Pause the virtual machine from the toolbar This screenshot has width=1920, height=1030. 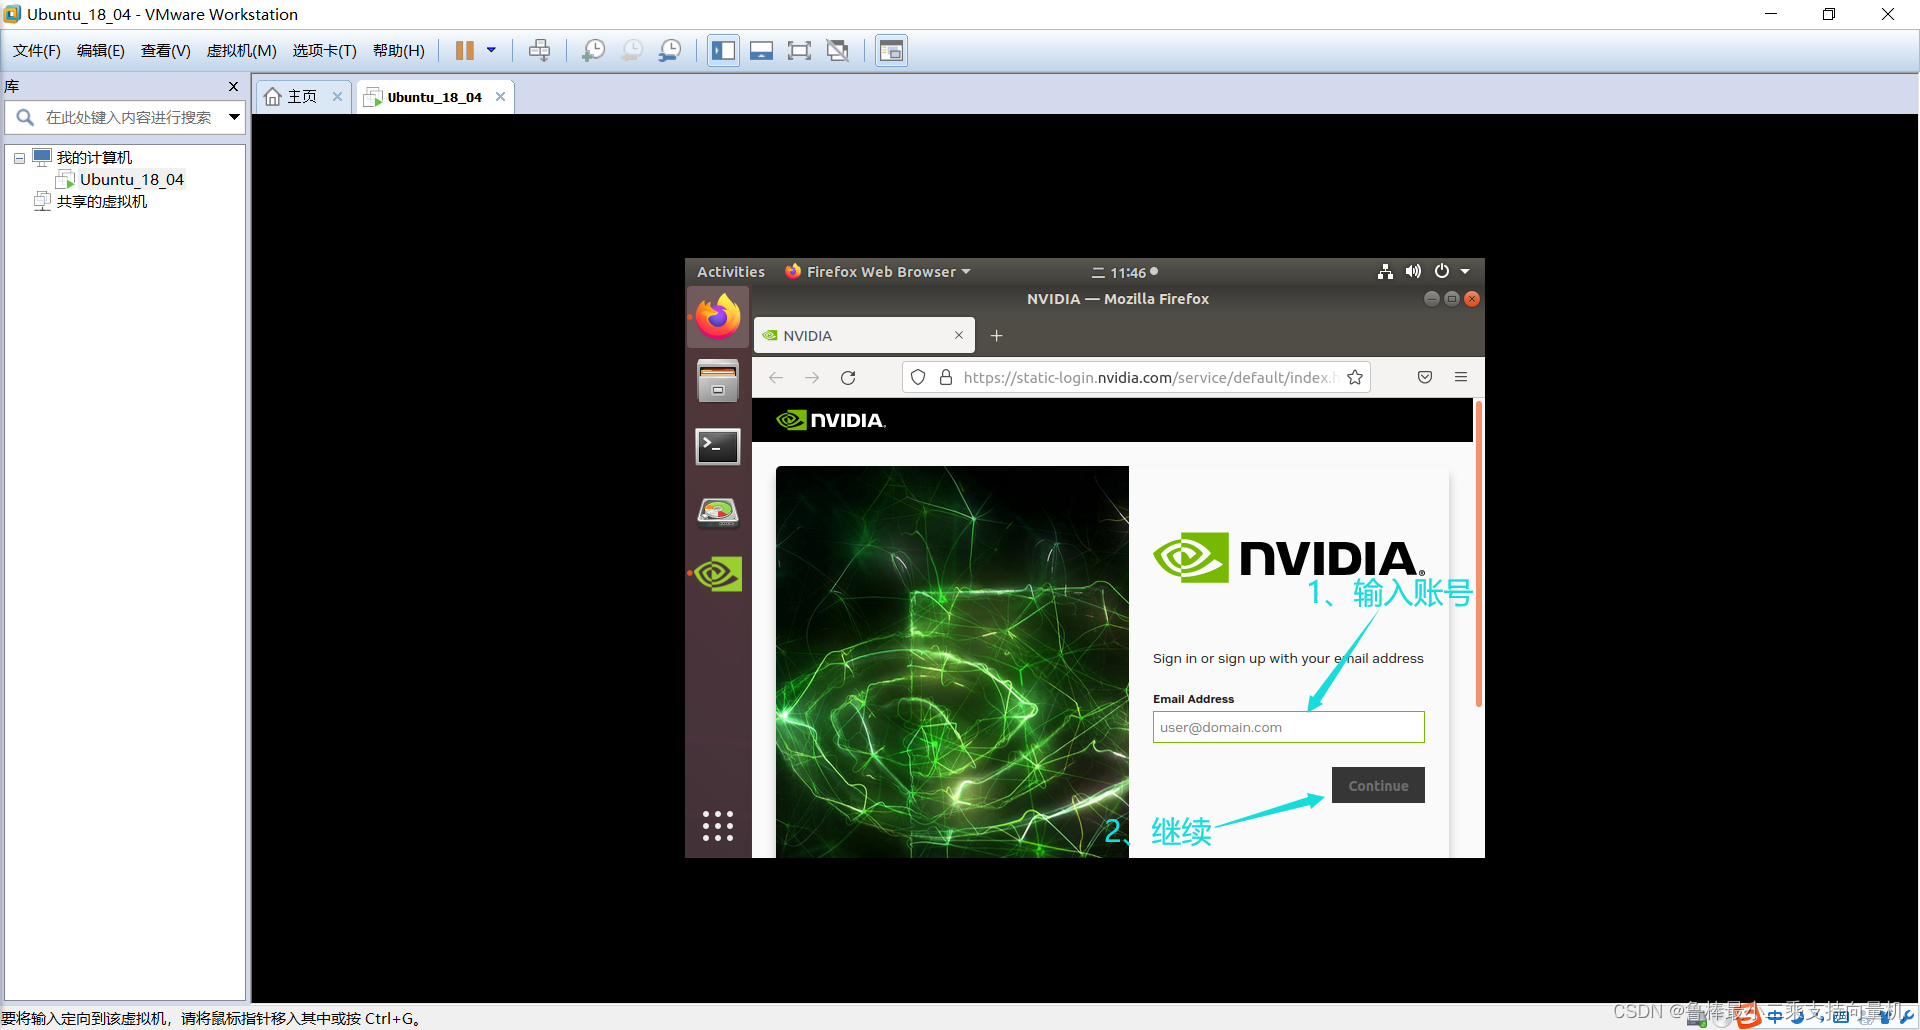[x=465, y=51]
